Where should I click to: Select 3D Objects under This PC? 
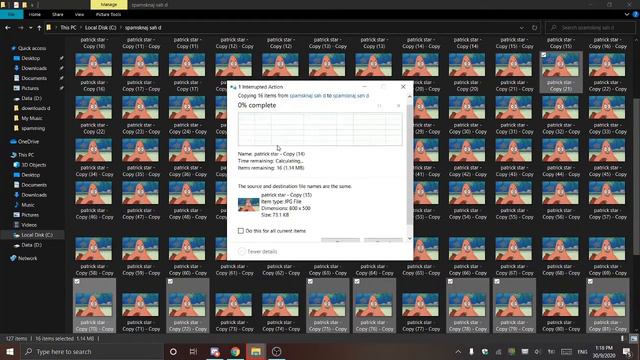tap(33, 165)
